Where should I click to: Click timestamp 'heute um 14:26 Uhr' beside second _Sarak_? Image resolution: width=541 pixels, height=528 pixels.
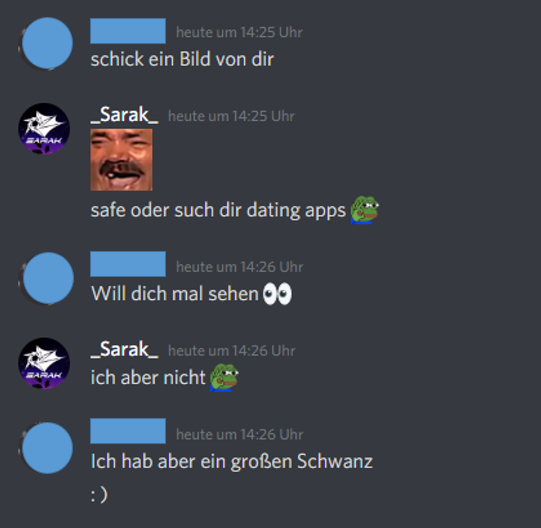232,351
